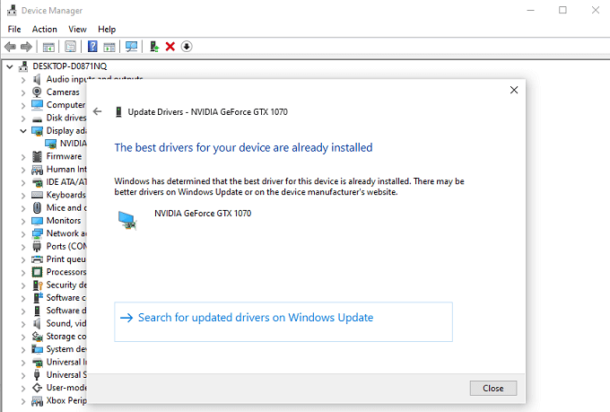Click Scan for hardware changes monitor icon
Image resolution: width=610 pixels, height=412 pixels.
pos(131,47)
